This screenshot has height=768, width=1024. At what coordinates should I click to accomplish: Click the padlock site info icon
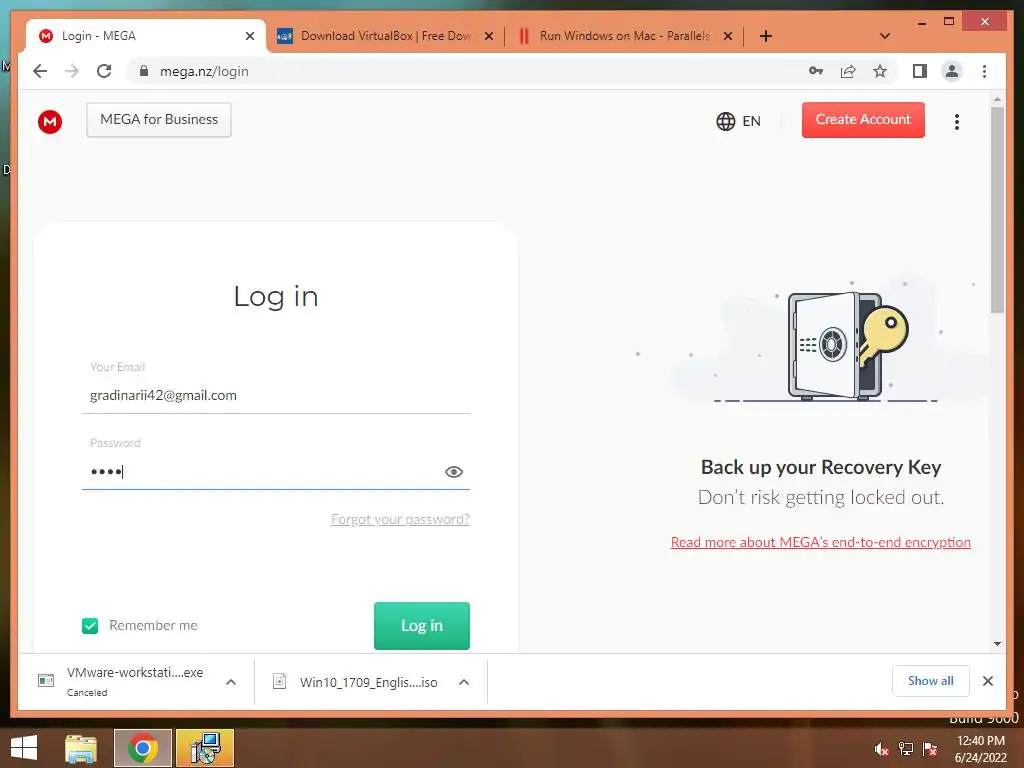point(144,71)
